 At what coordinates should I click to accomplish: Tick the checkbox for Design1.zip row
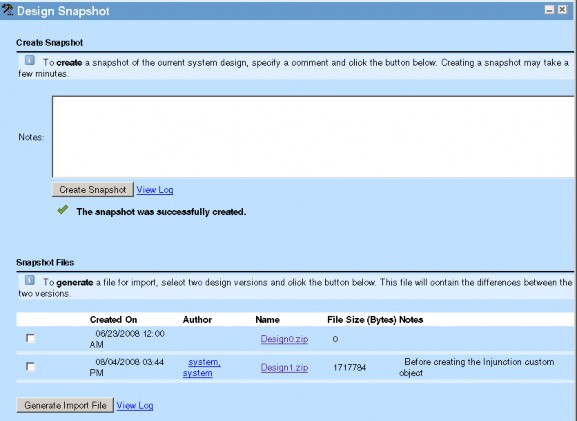pyautogui.click(x=31, y=367)
